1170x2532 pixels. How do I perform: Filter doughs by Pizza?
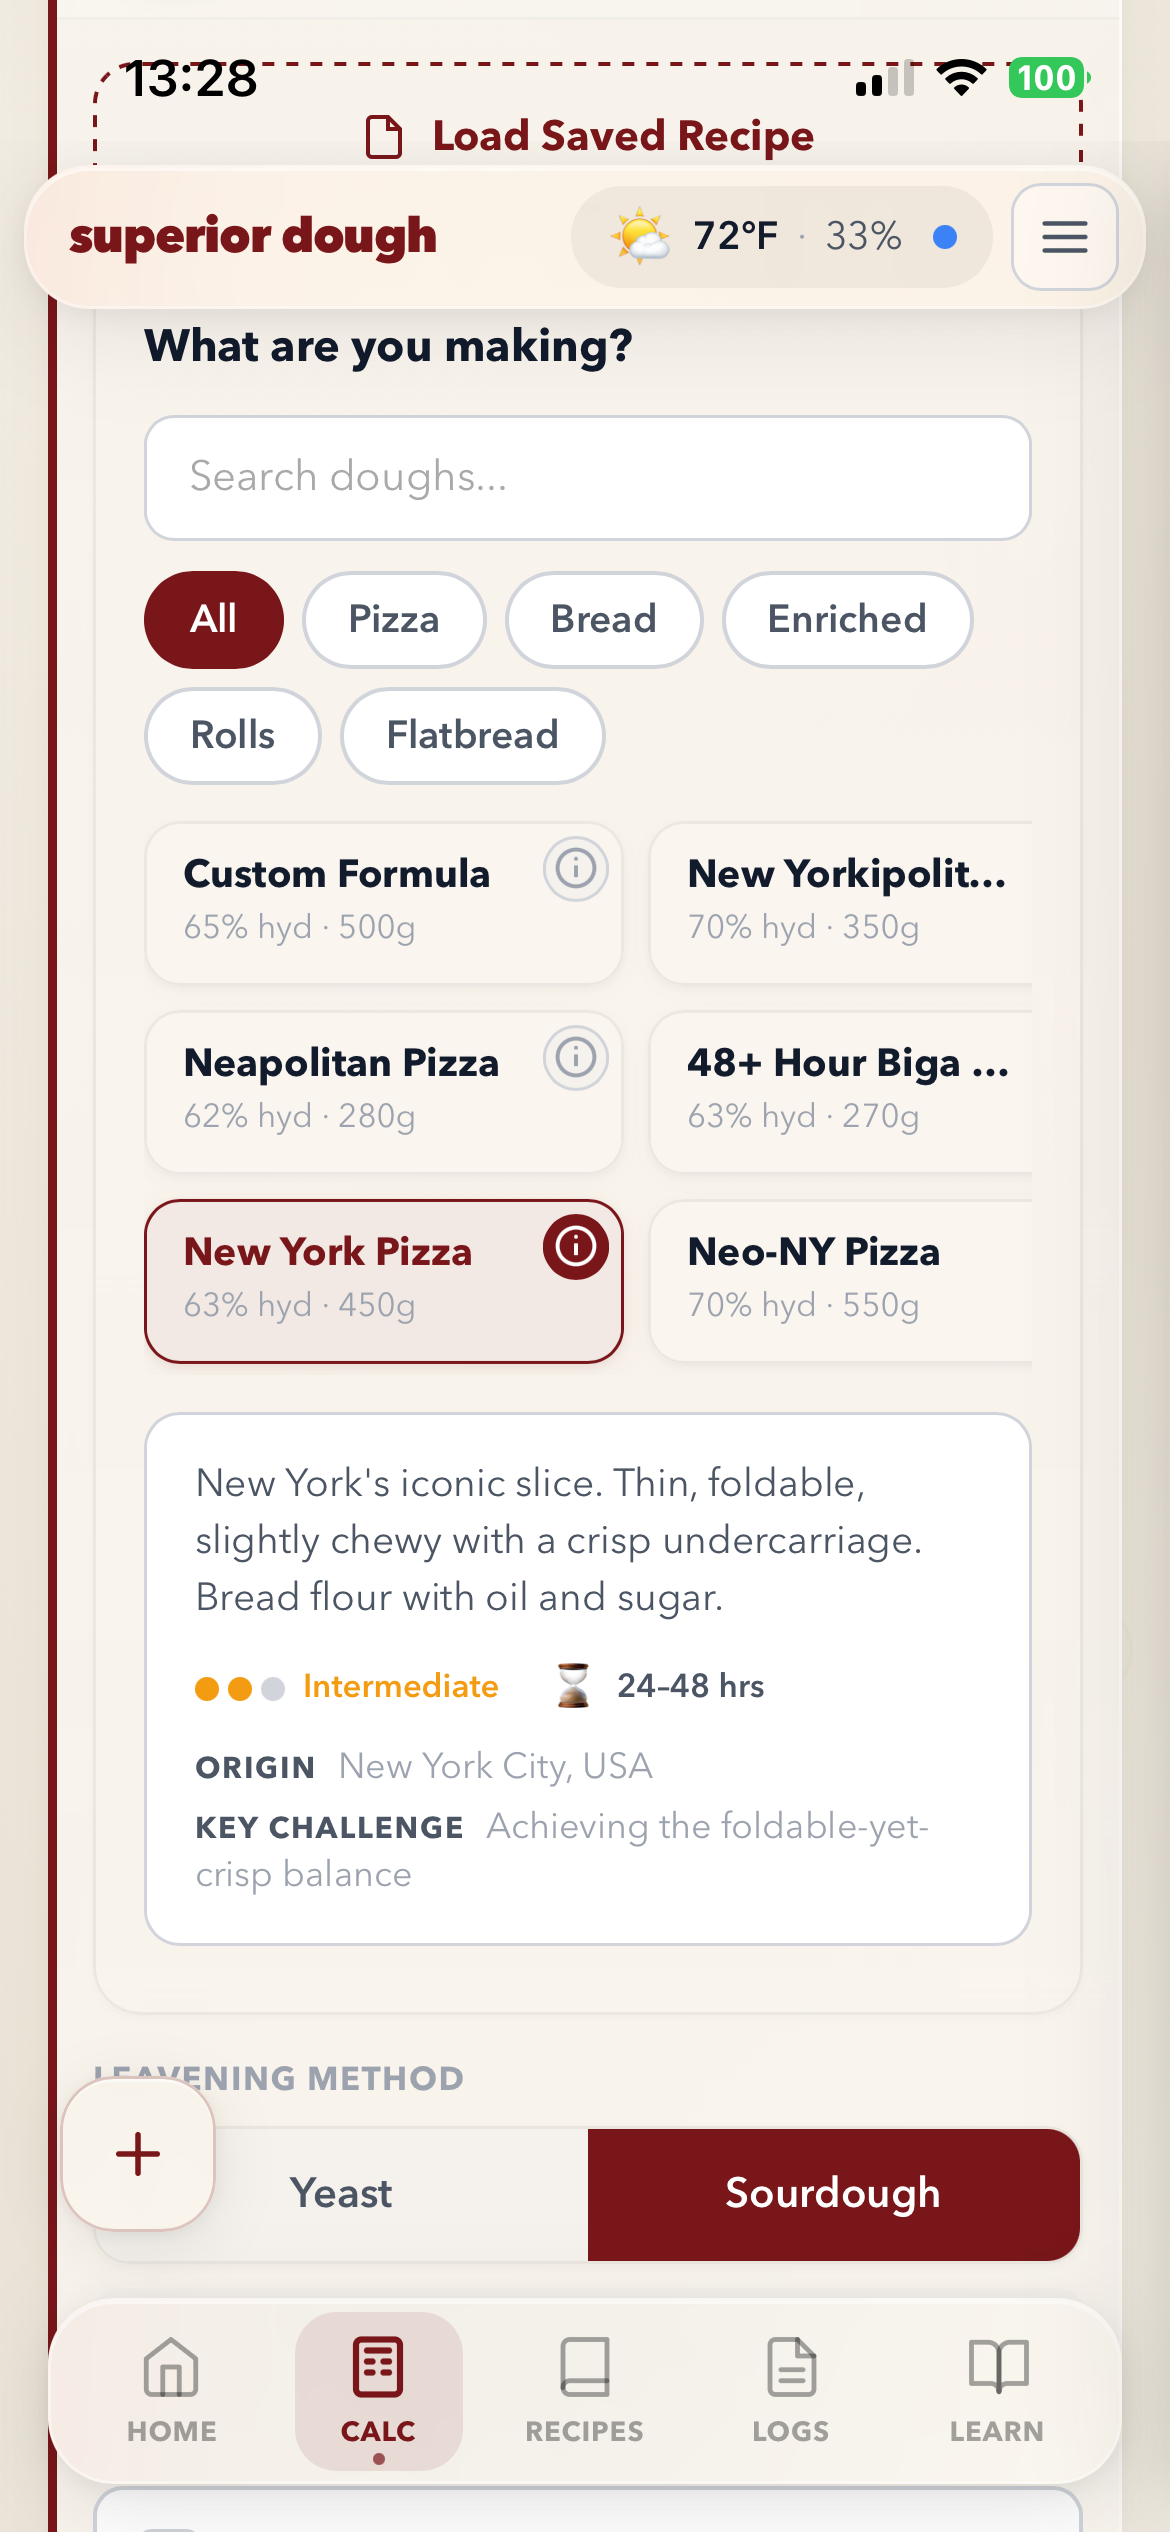394,620
